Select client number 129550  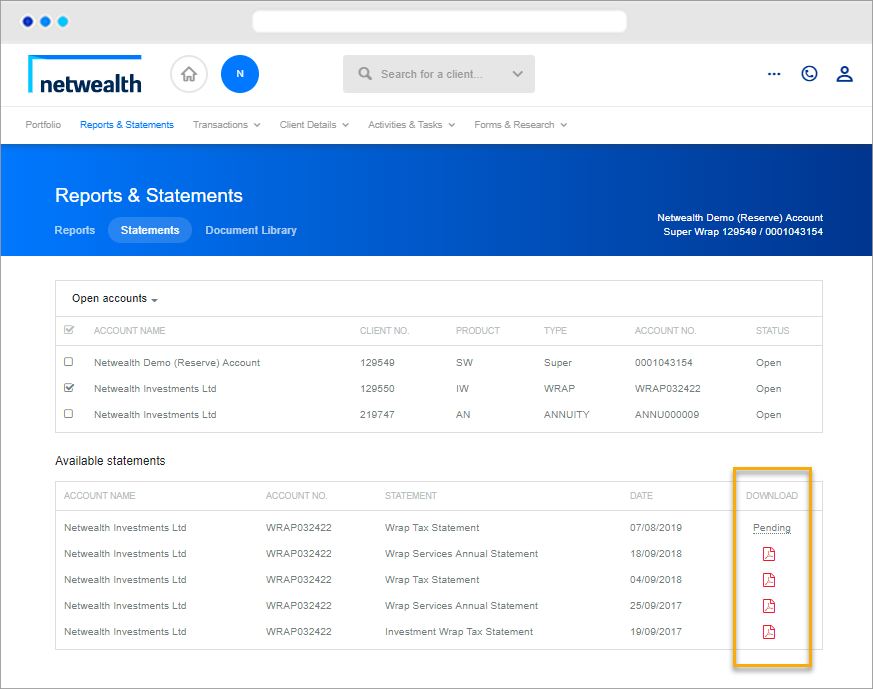[x=377, y=388]
